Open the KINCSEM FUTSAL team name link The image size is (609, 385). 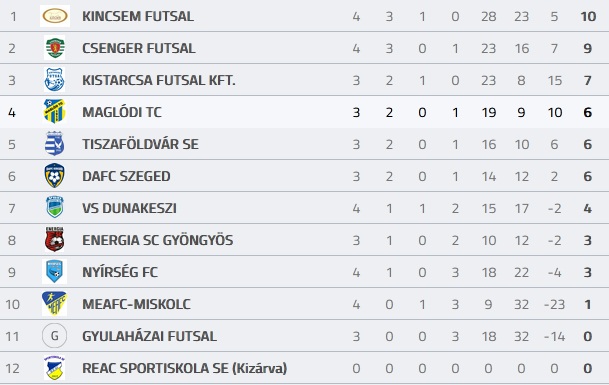click(x=138, y=16)
